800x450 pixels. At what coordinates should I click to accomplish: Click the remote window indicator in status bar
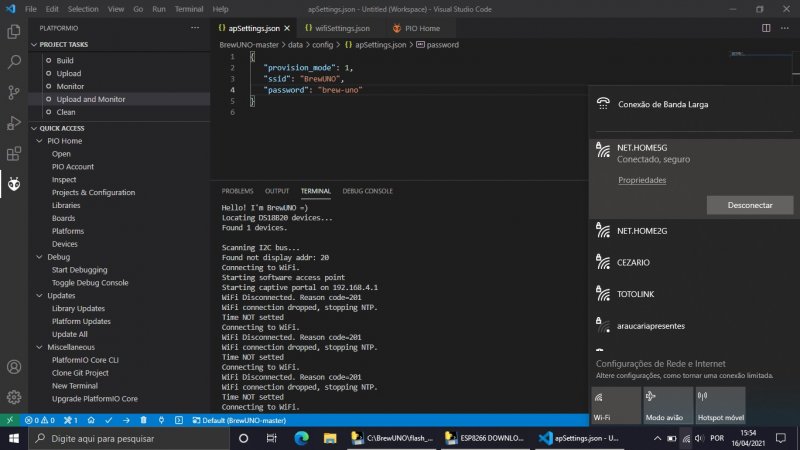pos(10,420)
